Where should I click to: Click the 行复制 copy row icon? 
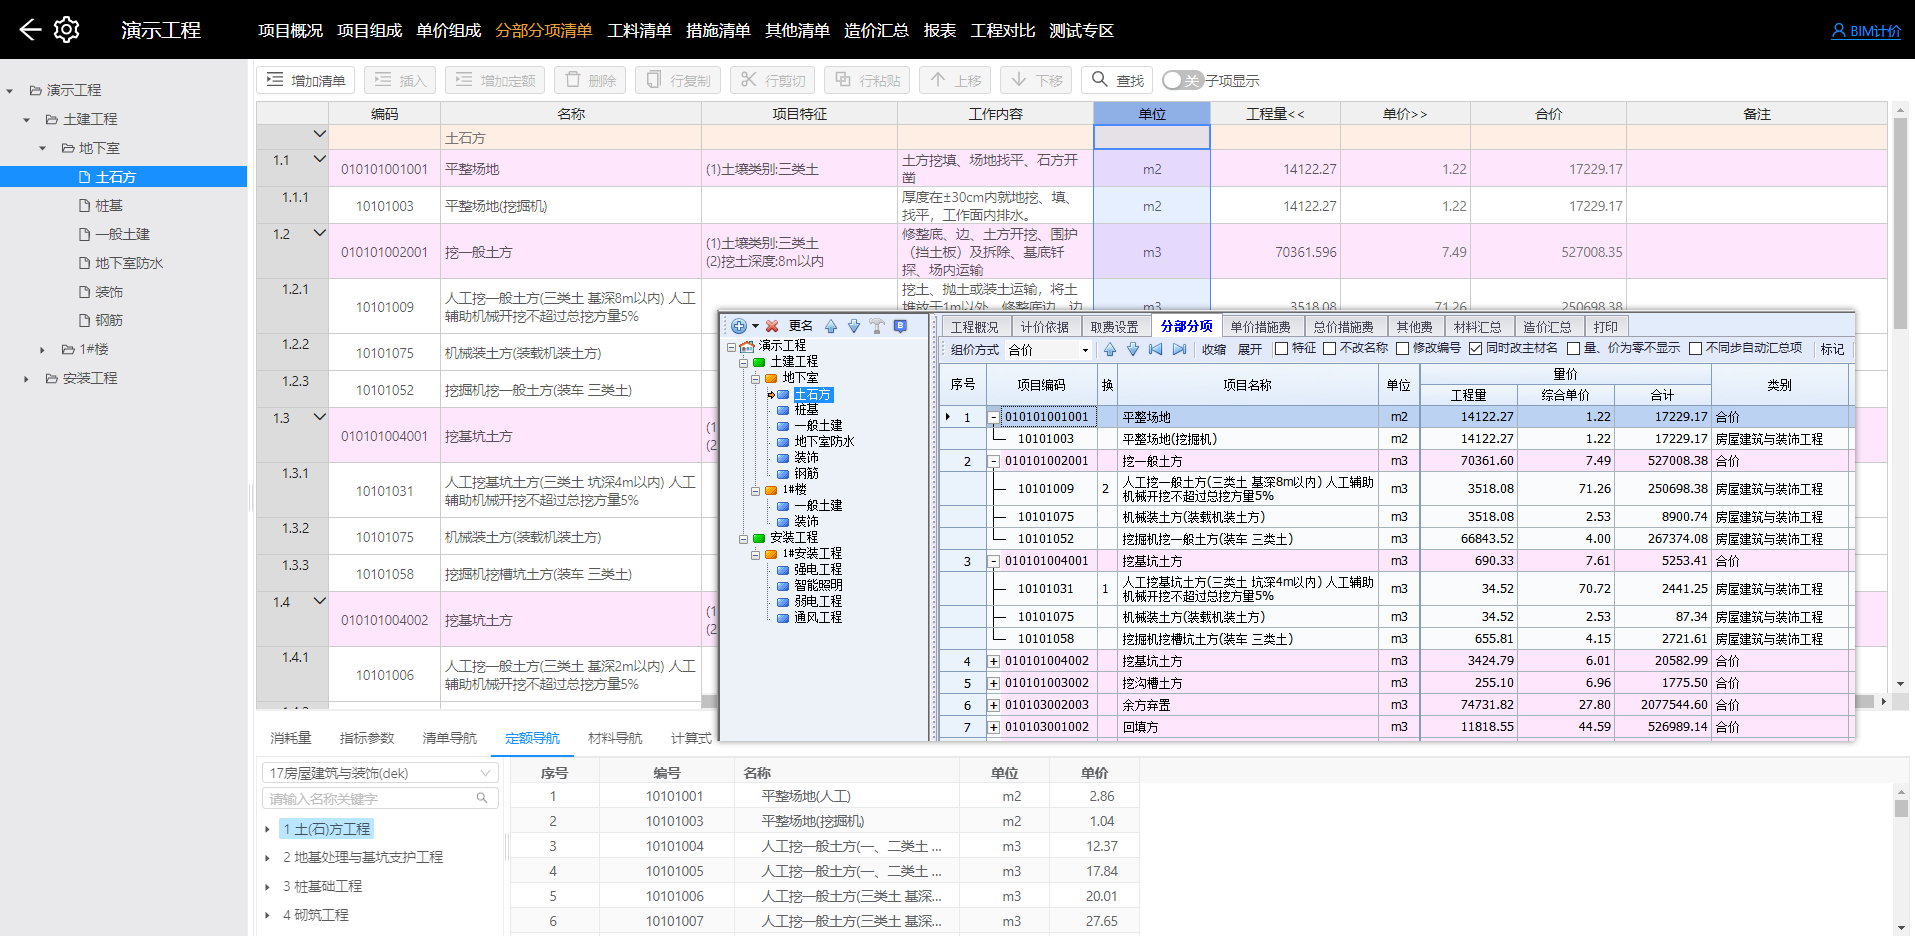click(653, 80)
